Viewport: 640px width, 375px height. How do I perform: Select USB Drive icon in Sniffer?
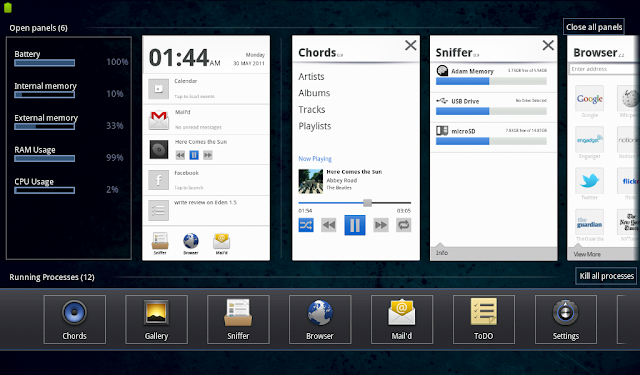[442, 100]
